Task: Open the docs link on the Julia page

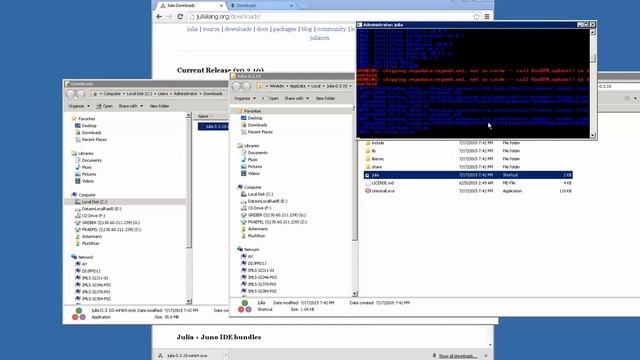Action: (262, 29)
